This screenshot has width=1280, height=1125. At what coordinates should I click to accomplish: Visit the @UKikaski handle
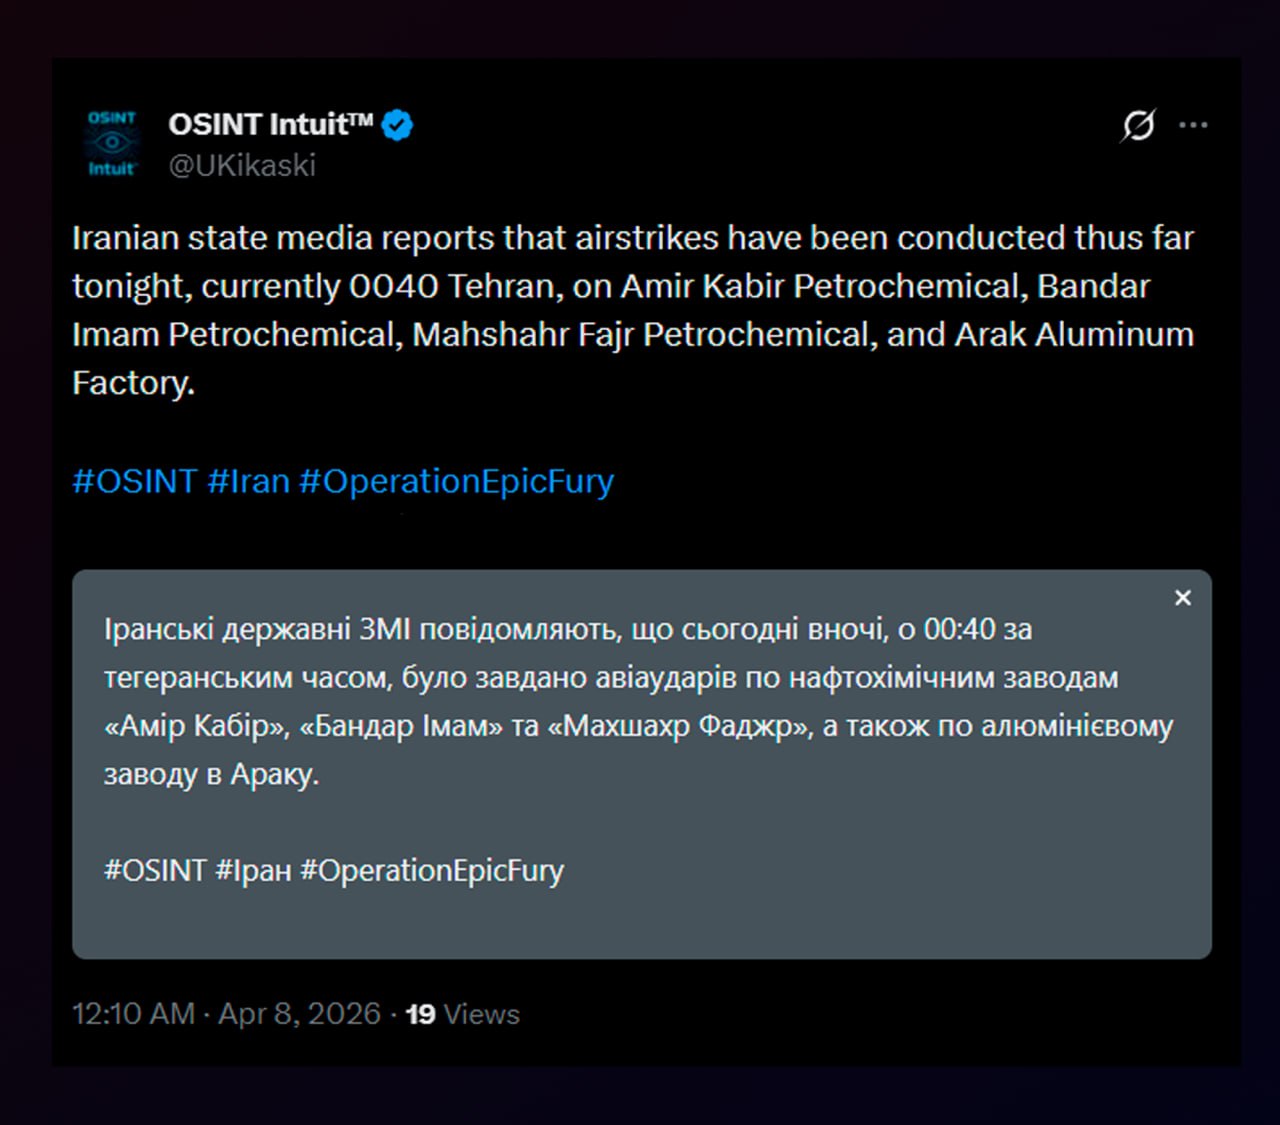pos(242,165)
